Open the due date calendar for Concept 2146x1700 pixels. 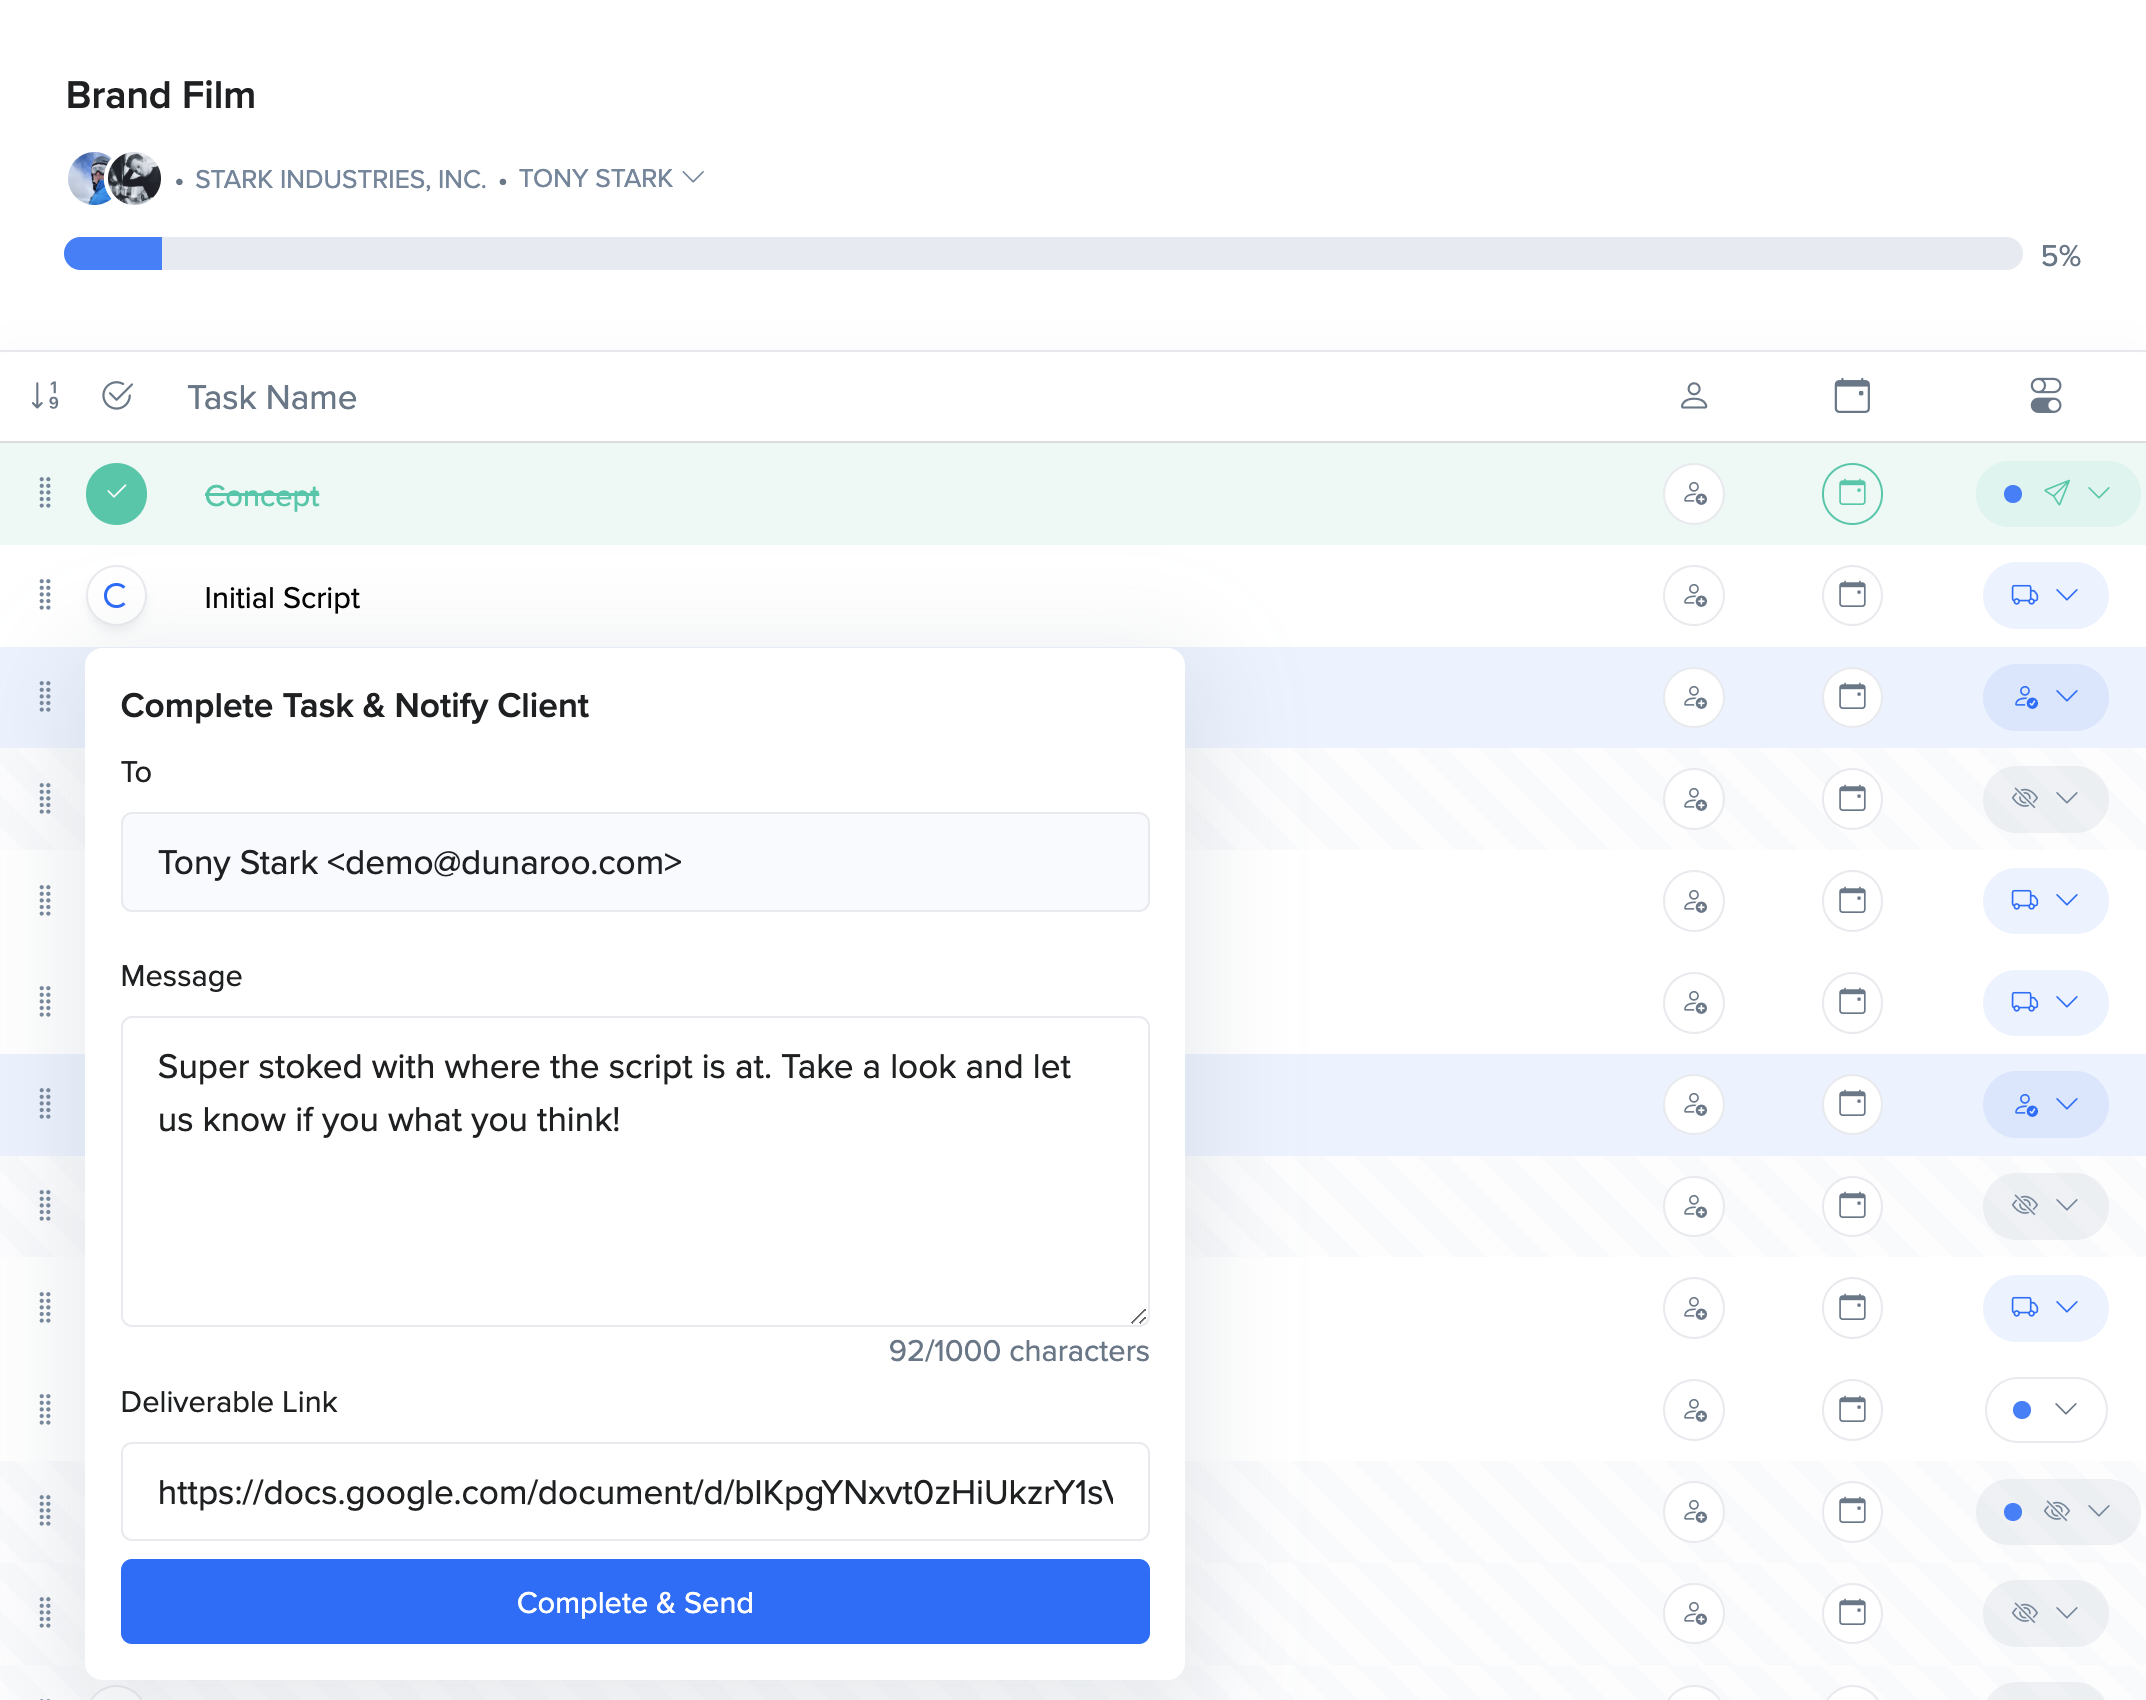coord(1852,494)
